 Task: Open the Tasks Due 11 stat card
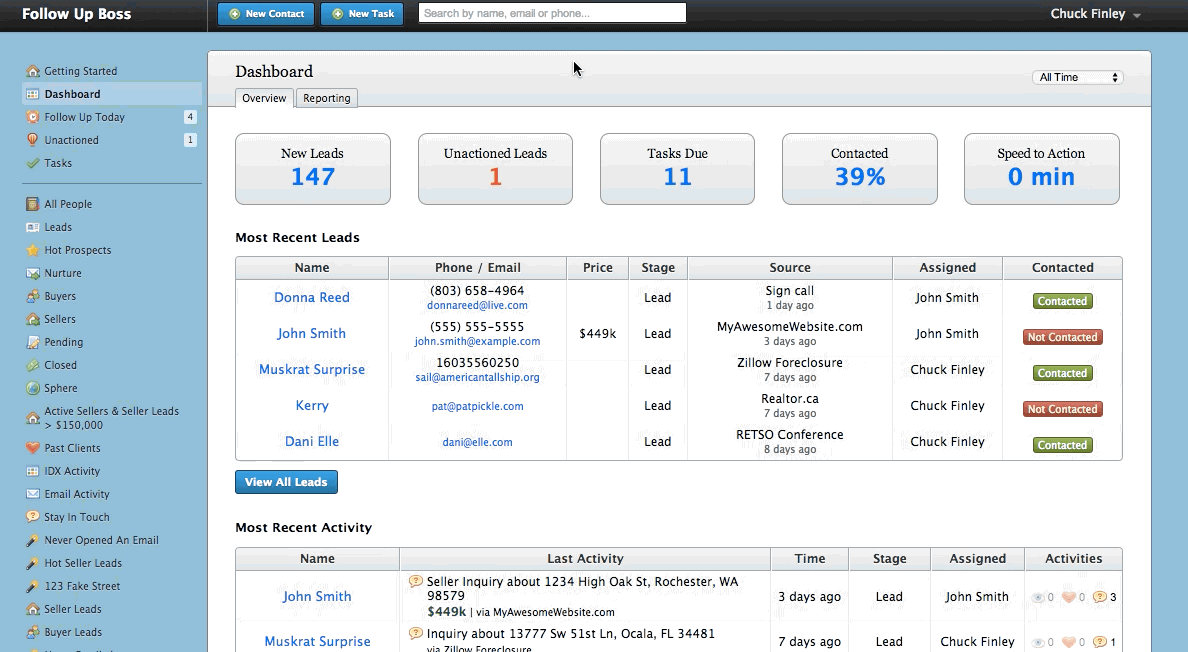click(677, 169)
